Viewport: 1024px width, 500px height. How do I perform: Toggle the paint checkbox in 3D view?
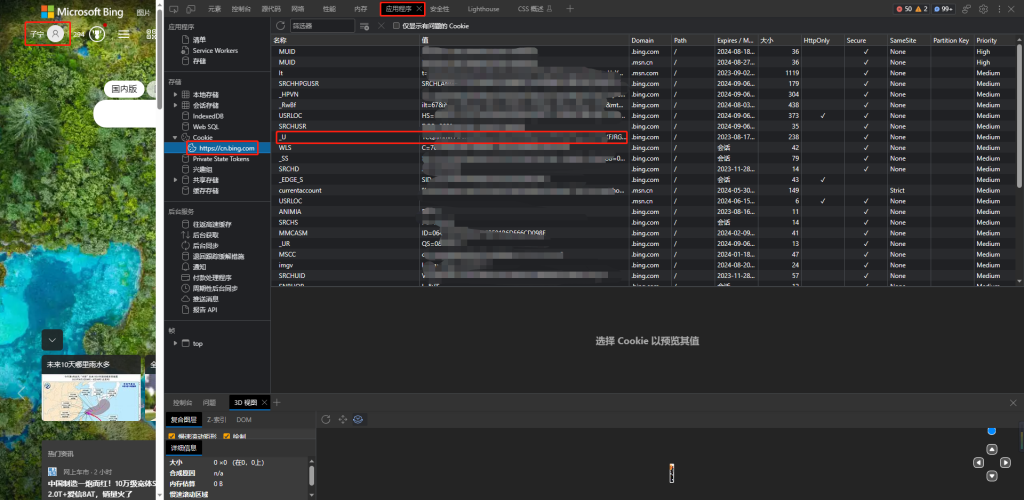pos(227,436)
